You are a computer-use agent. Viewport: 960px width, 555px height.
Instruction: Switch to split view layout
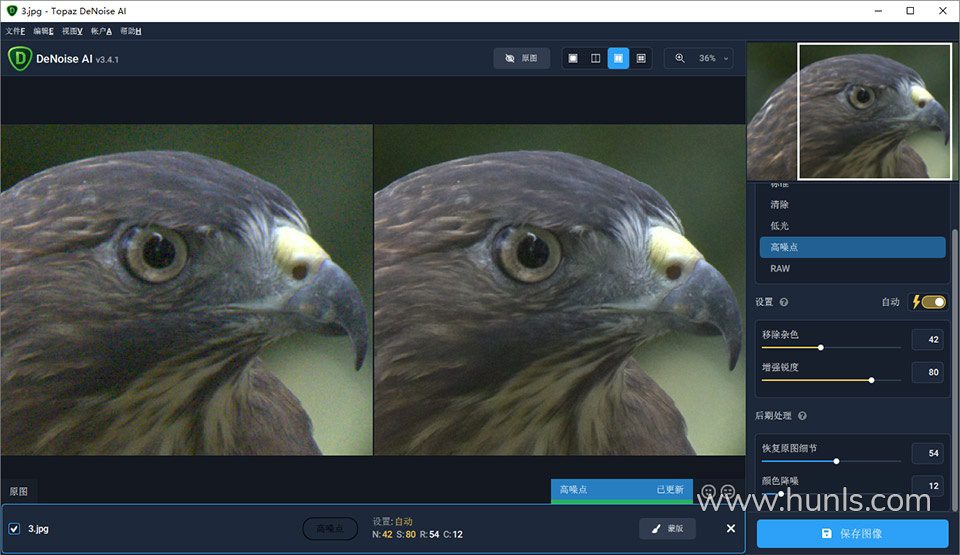(595, 58)
